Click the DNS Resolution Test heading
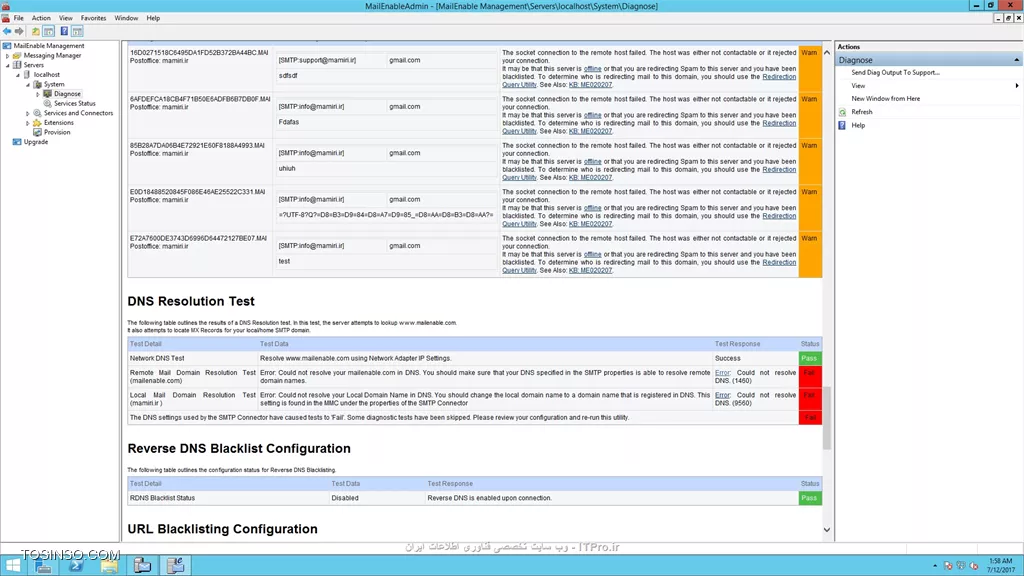 [x=191, y=301]
